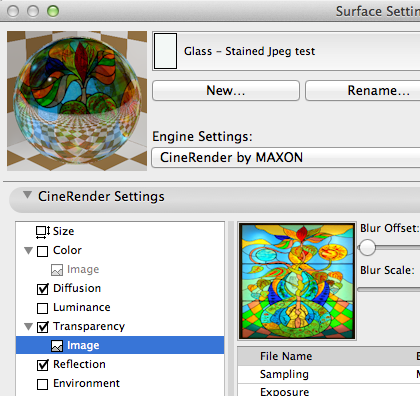Click the Sampling row

point(329,375)
